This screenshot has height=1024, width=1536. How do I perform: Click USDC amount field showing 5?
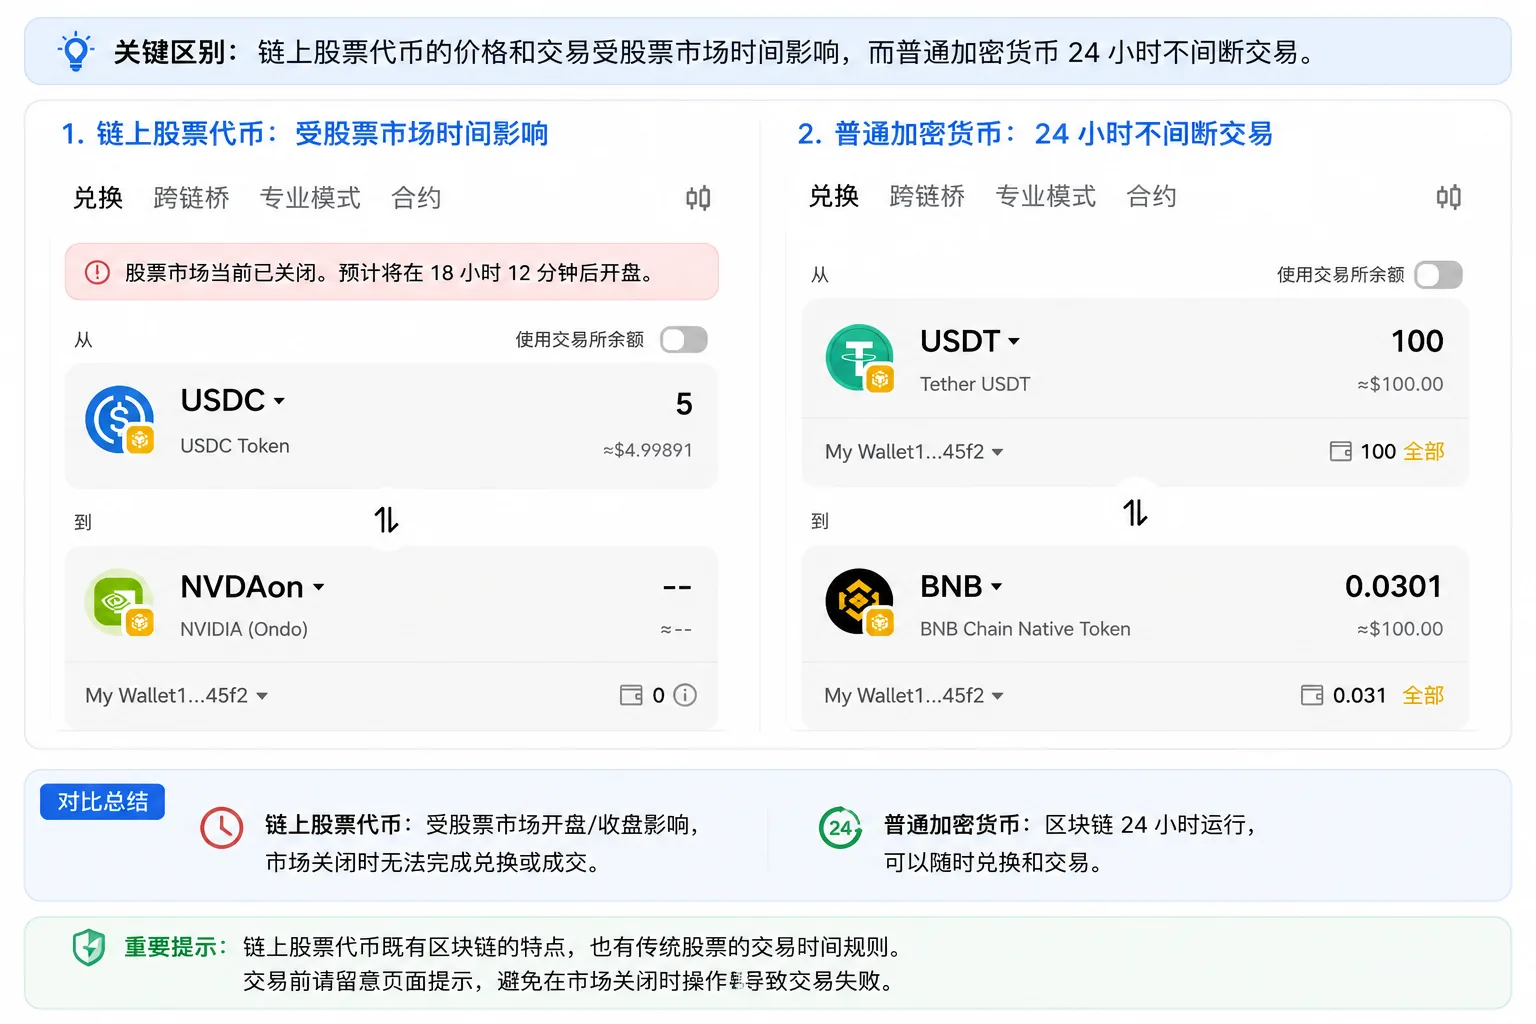(684, 404)
